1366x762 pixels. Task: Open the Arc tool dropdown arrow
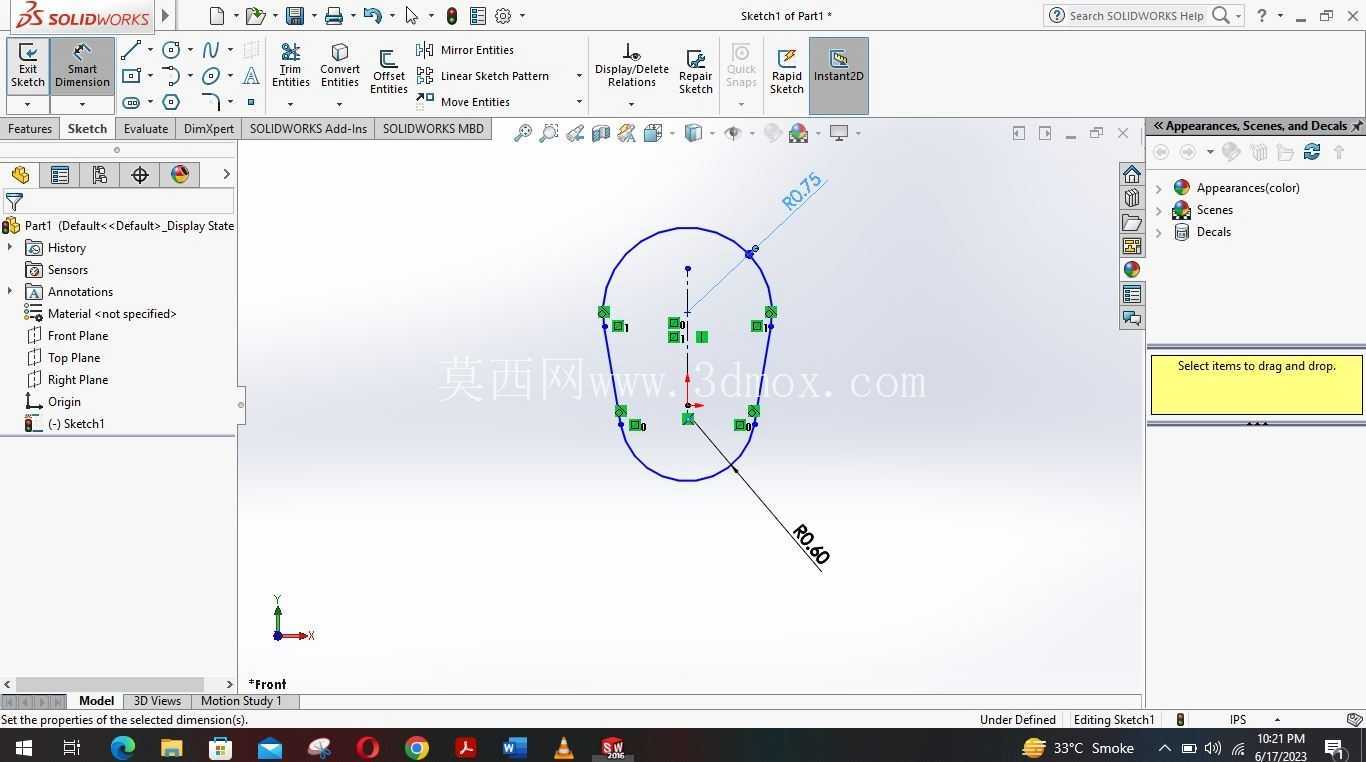[190, 76]
